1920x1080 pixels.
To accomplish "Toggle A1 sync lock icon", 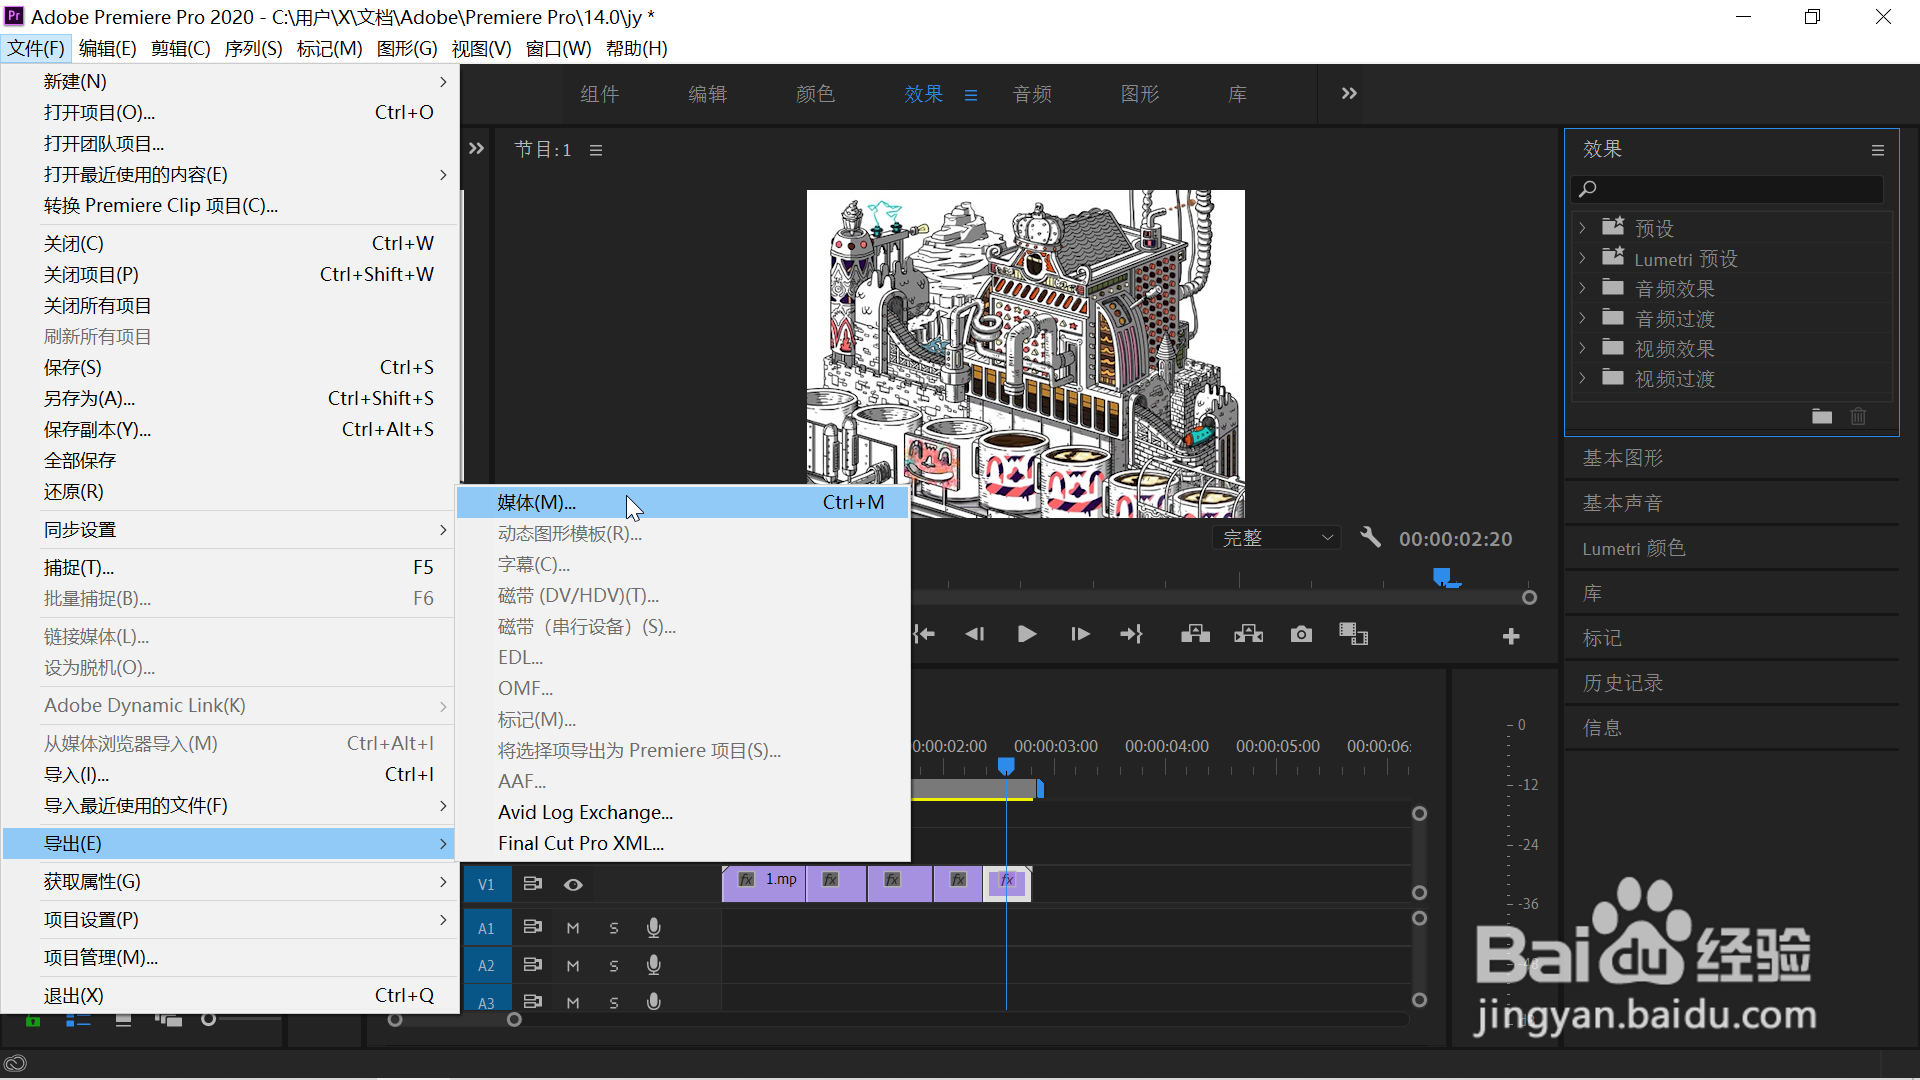I will pyautogui.click(x=533, y=927).
